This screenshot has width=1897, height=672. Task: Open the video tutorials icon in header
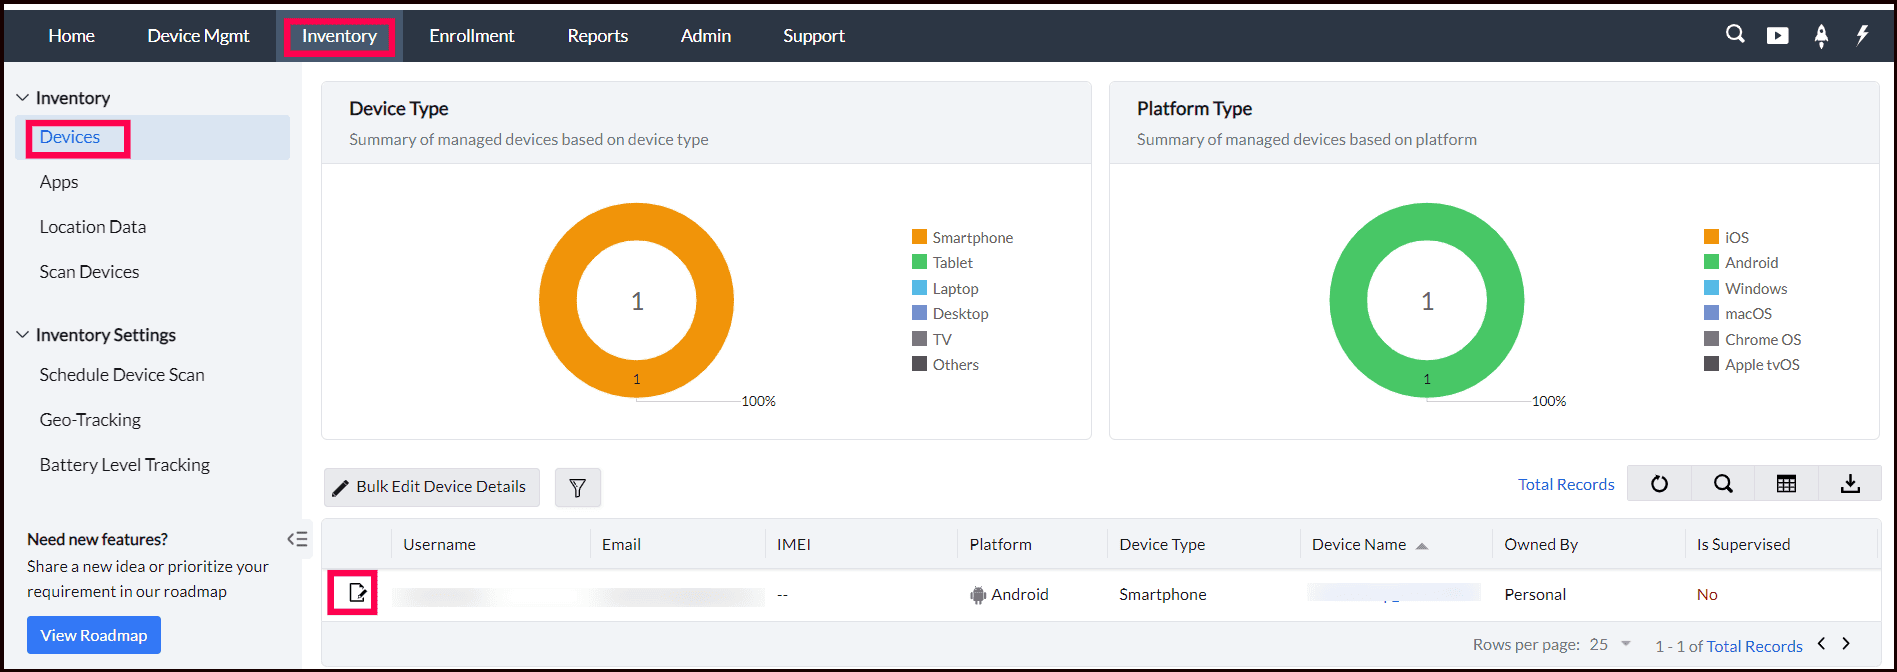1778,36
